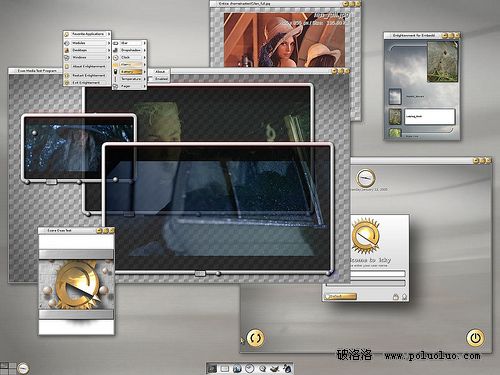Click the user name input field in the login box
This screenshot has width=500, height=375.
pos(378,274)
